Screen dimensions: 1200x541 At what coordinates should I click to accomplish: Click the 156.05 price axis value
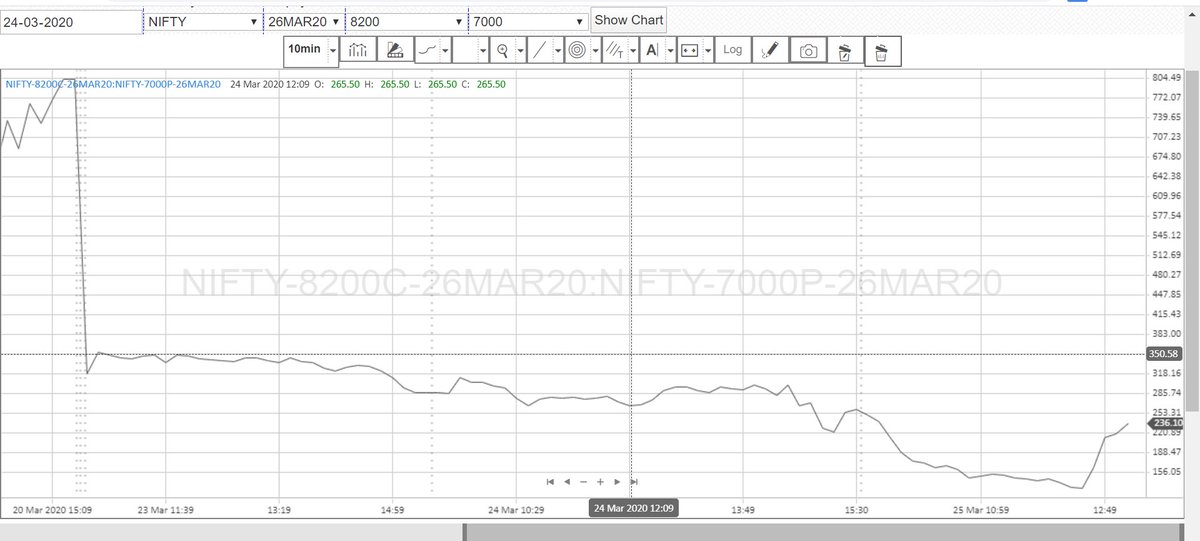[1166, 471]
